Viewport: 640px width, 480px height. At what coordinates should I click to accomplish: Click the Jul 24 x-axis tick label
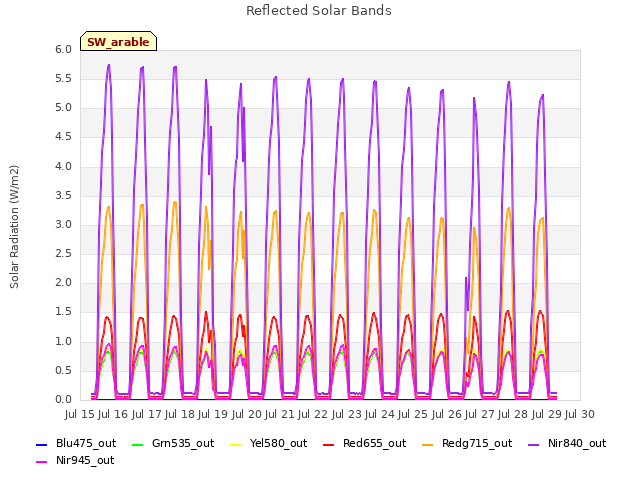(380, 414)
